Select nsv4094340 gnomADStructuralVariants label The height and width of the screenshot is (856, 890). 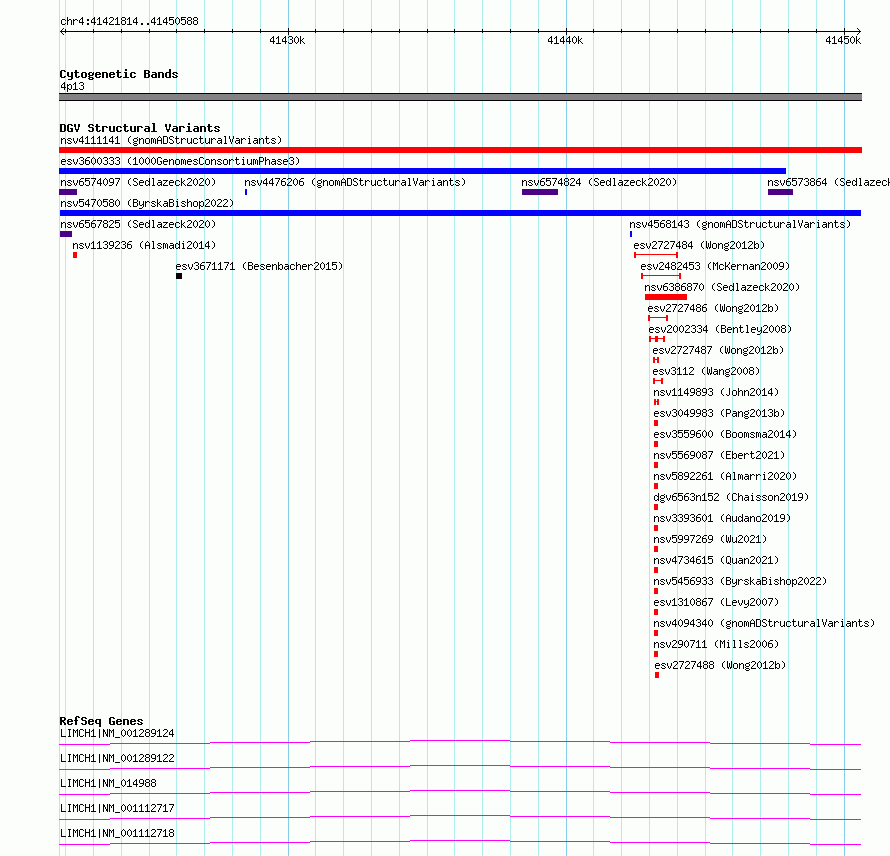(x=764, y=623)
